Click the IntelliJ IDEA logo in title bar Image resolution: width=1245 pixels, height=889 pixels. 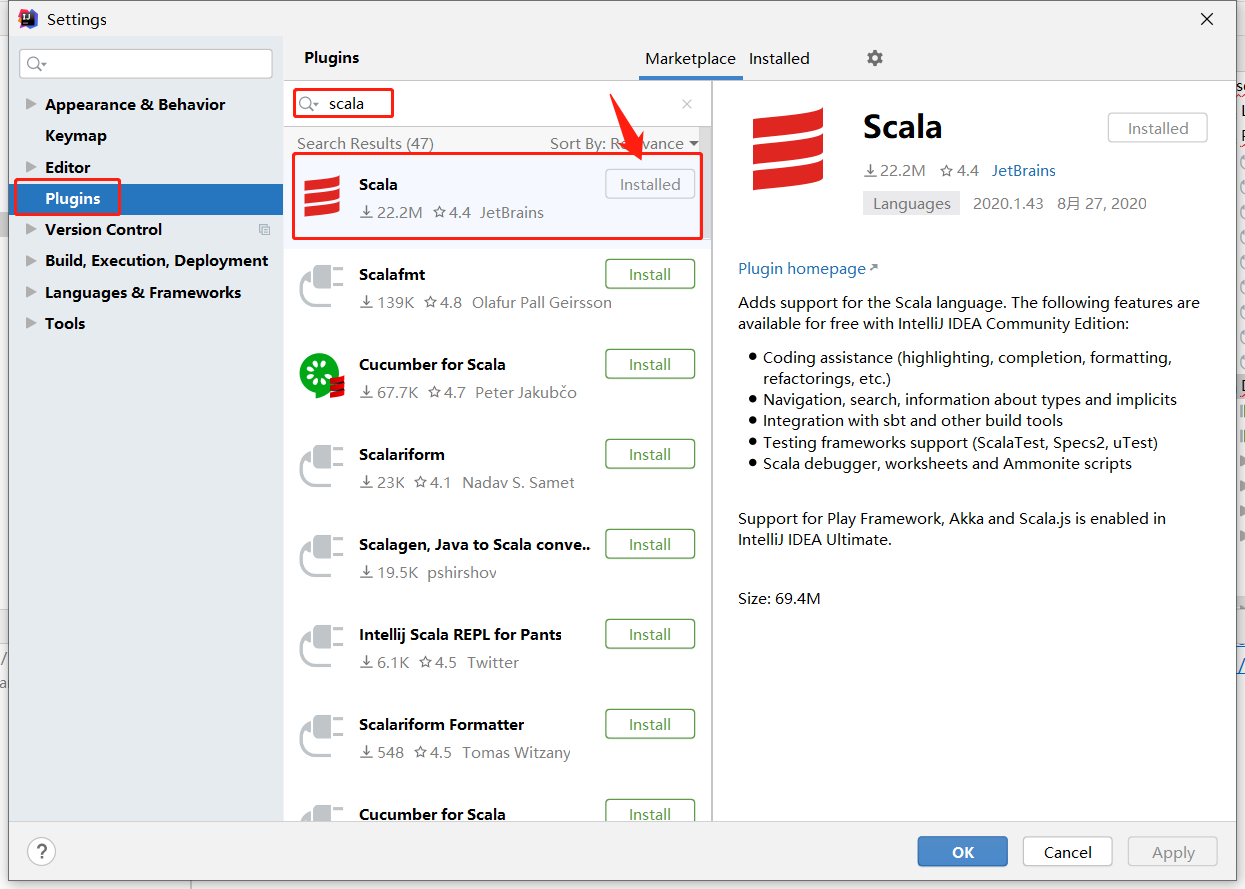[x=28, y=18]
